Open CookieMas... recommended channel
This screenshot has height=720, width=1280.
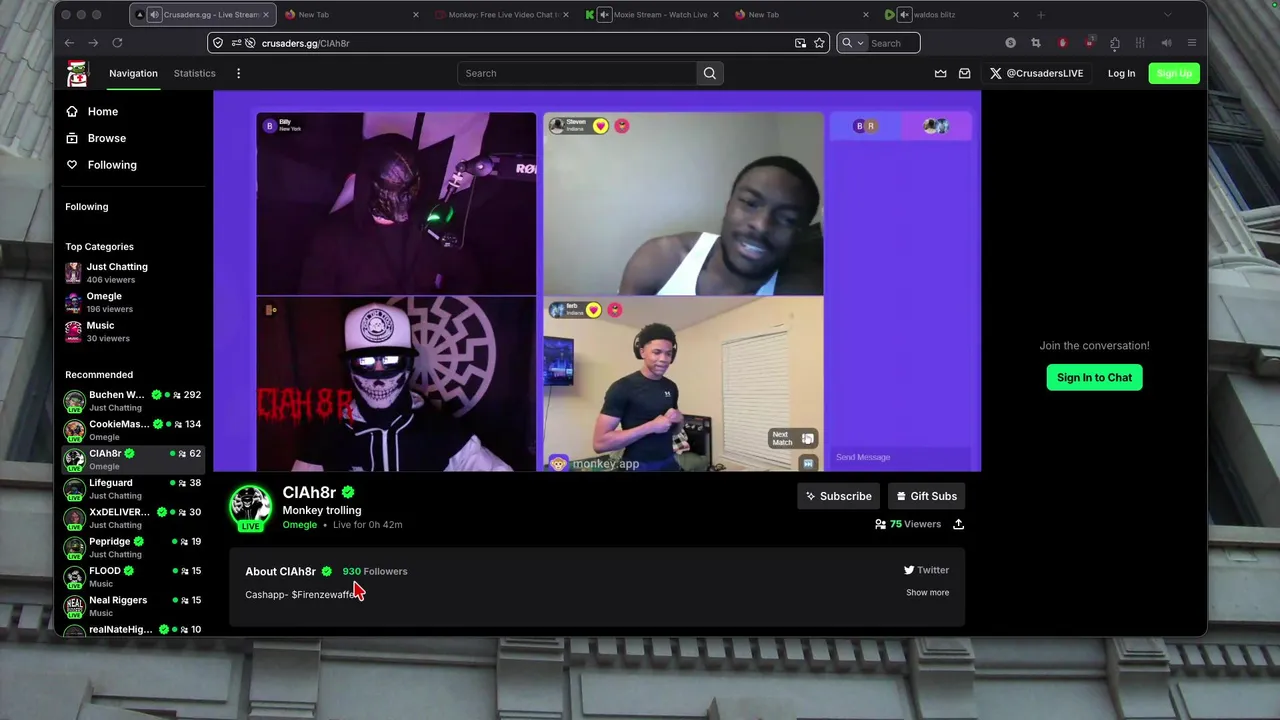point(133,430)
